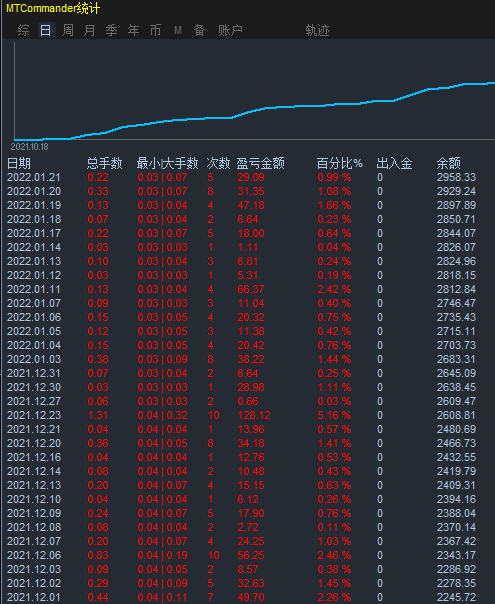Click profit 28.98 on 2021.12.30
This screenshot has height=604, width=495.
[251, 388]
